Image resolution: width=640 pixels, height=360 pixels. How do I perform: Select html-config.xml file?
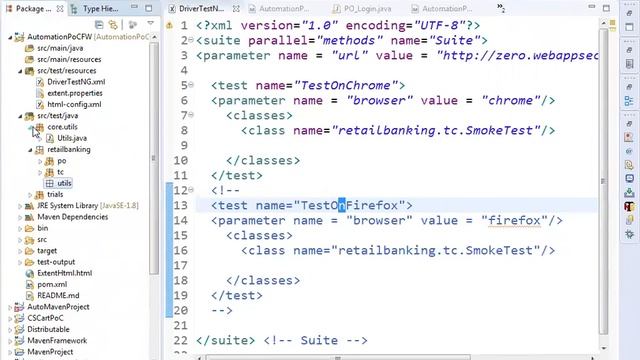(x=74, y=104)
